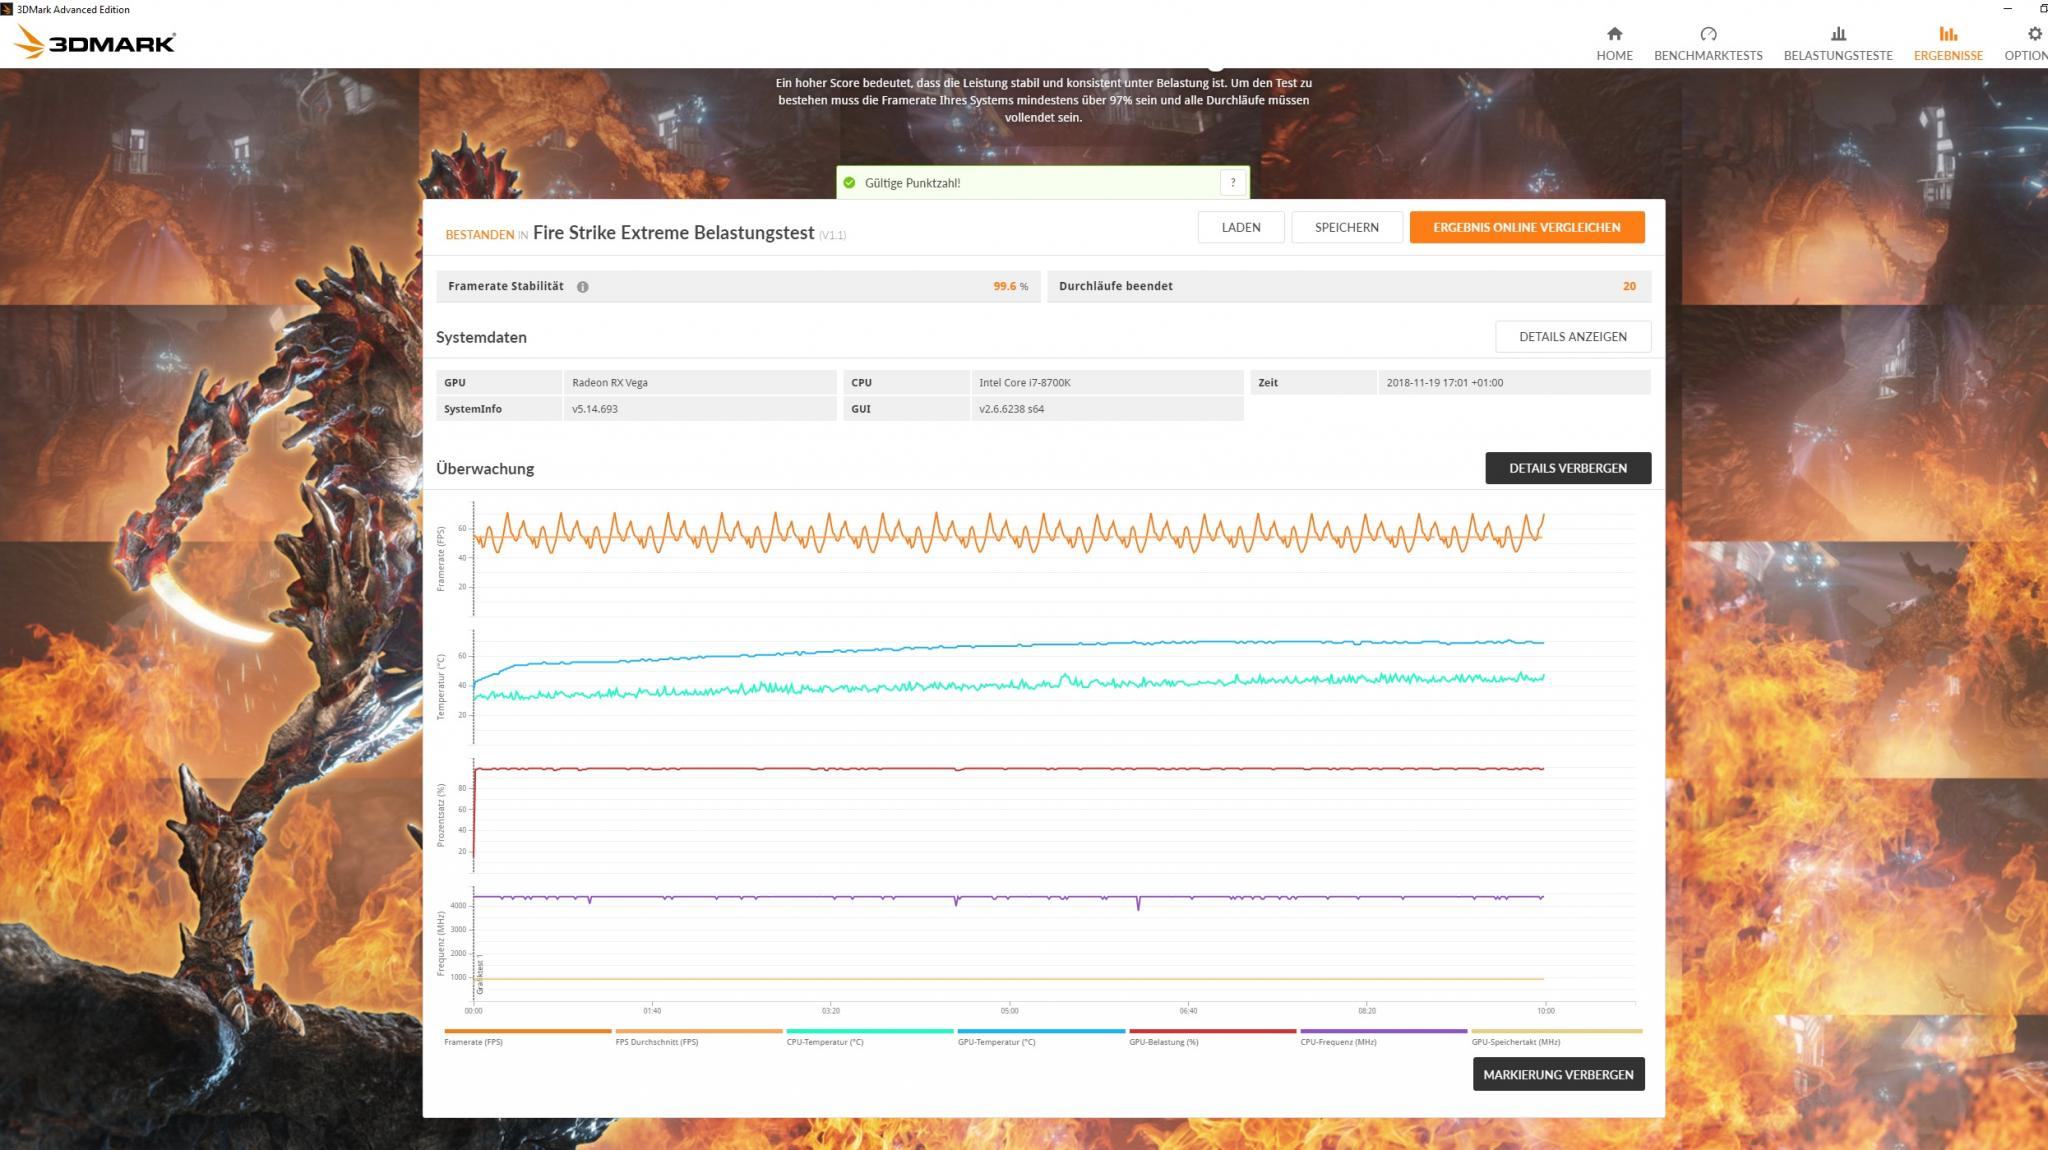The image size is (2048, 1150).
Task: Switch to Belastungstests tab label
Action: coord(1838,56)
